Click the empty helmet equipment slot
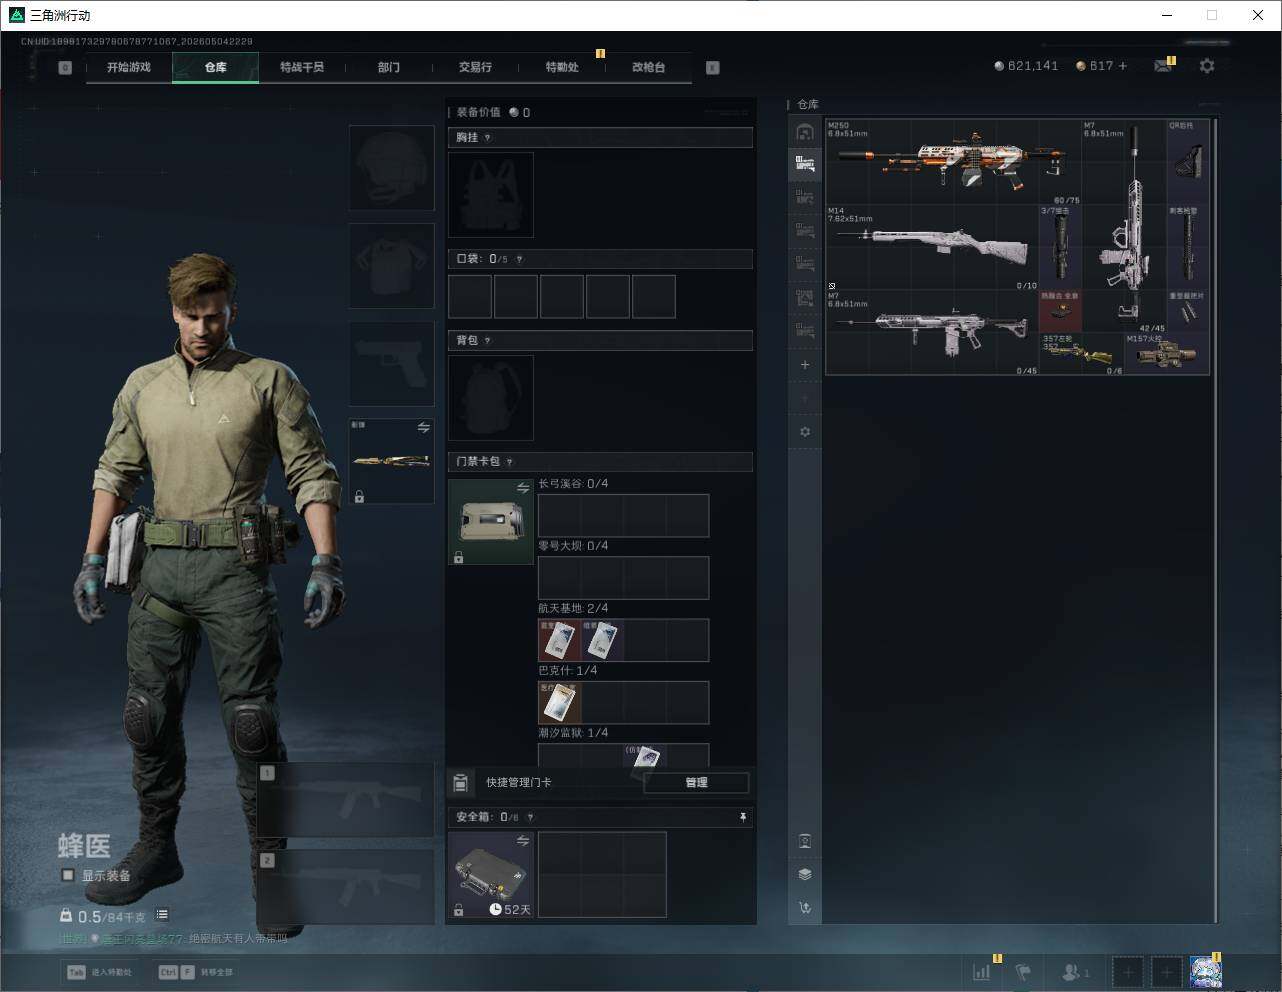The height and width of the screenshot is (992, 1282). point(391,167)
